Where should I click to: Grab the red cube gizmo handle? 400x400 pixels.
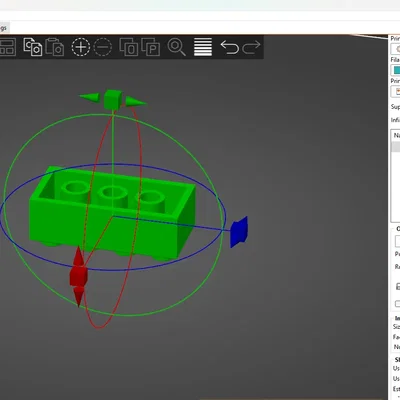pos(78,275)
